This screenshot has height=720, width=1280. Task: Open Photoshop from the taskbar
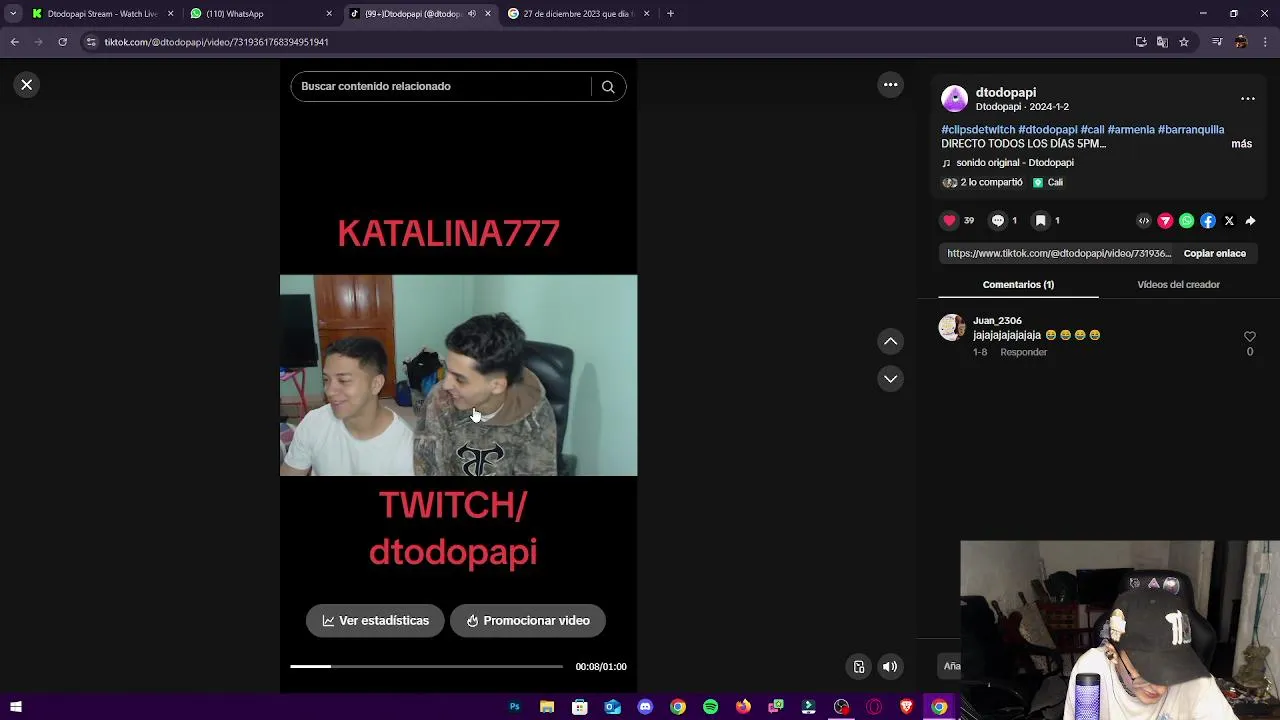(x=514, y=707)
